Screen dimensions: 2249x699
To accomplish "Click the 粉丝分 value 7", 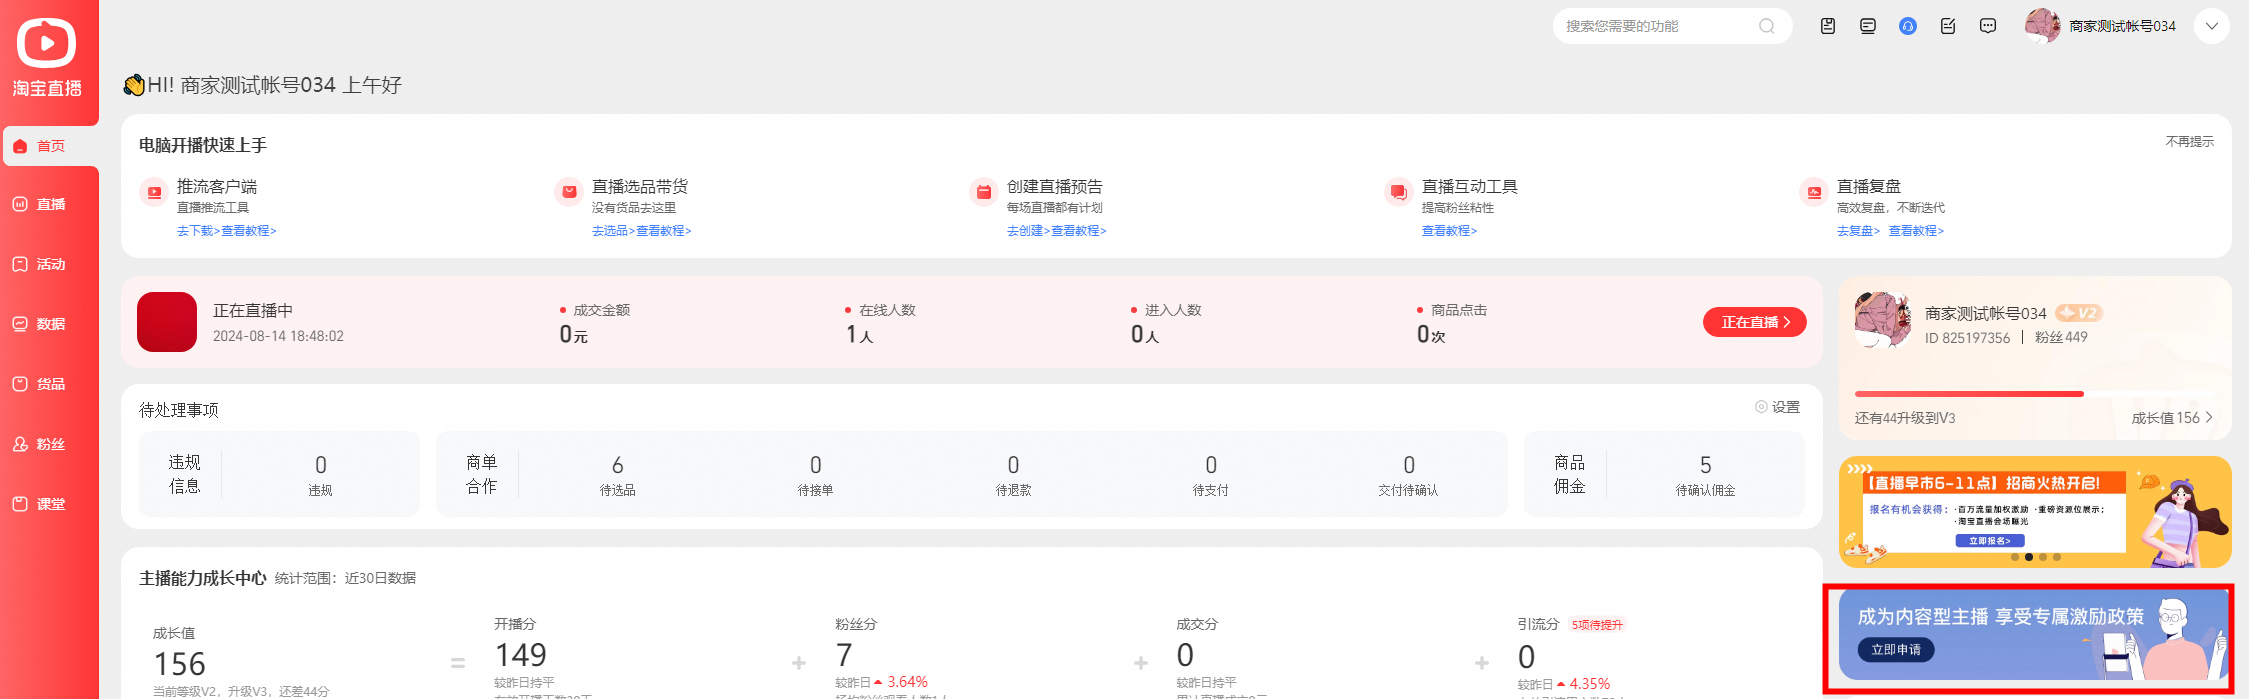I will click(845, 656).
